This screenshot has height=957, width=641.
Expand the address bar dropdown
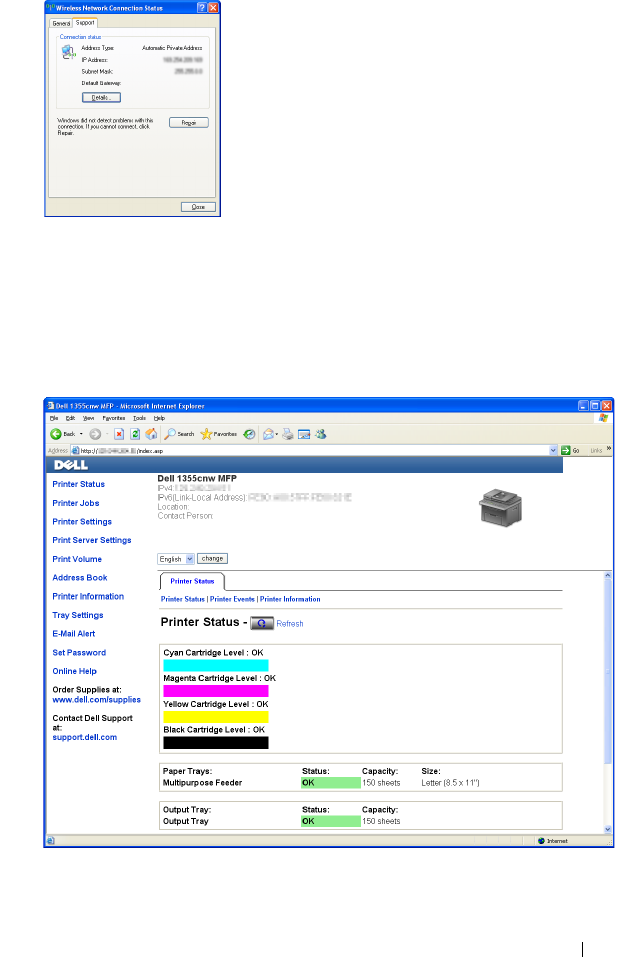point(553,450)
